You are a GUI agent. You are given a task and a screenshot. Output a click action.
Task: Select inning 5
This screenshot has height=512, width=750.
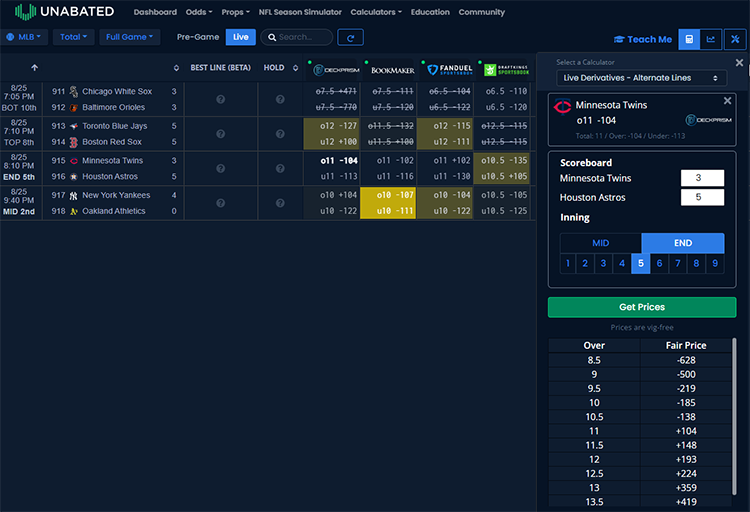(640, 263)
